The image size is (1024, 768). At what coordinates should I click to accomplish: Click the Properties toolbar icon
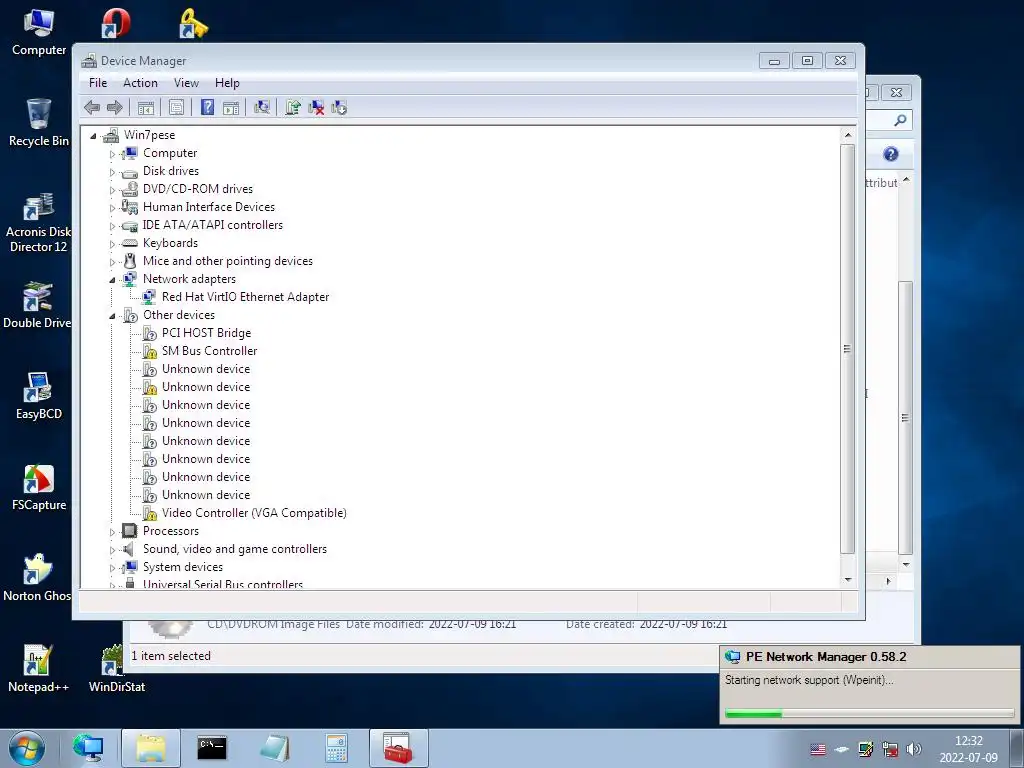click(176, 107)
